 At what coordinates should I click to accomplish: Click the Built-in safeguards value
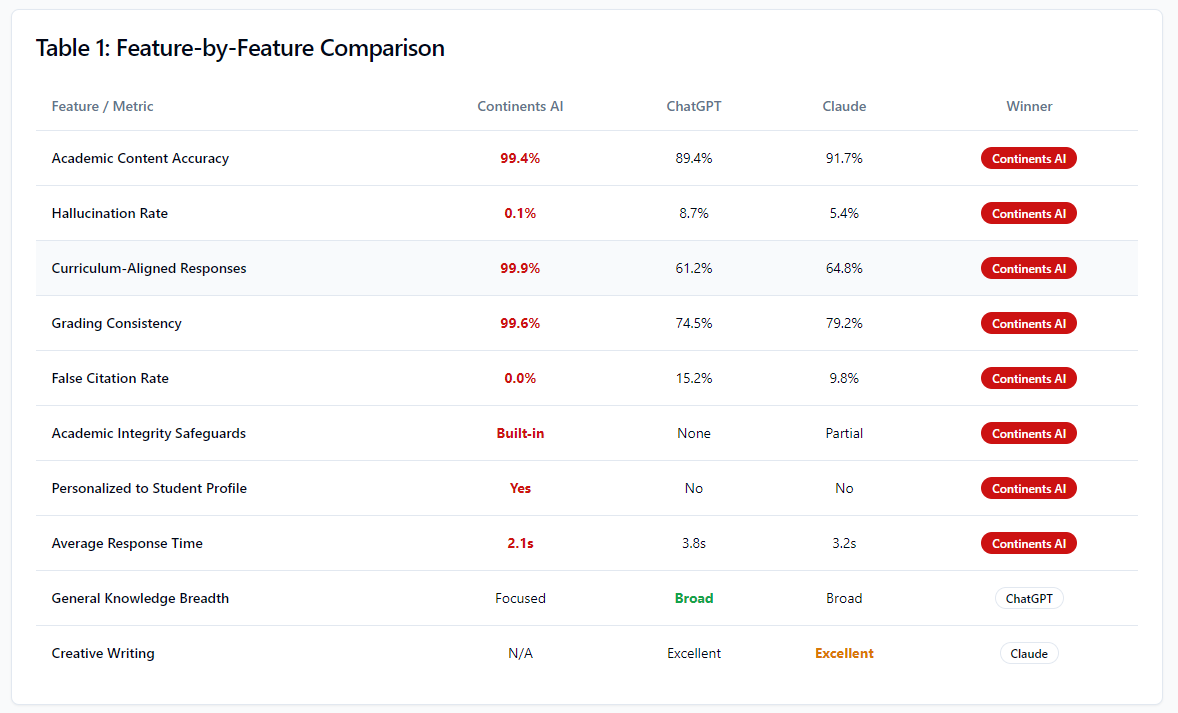pyautogui.click(x=520, y=434)
